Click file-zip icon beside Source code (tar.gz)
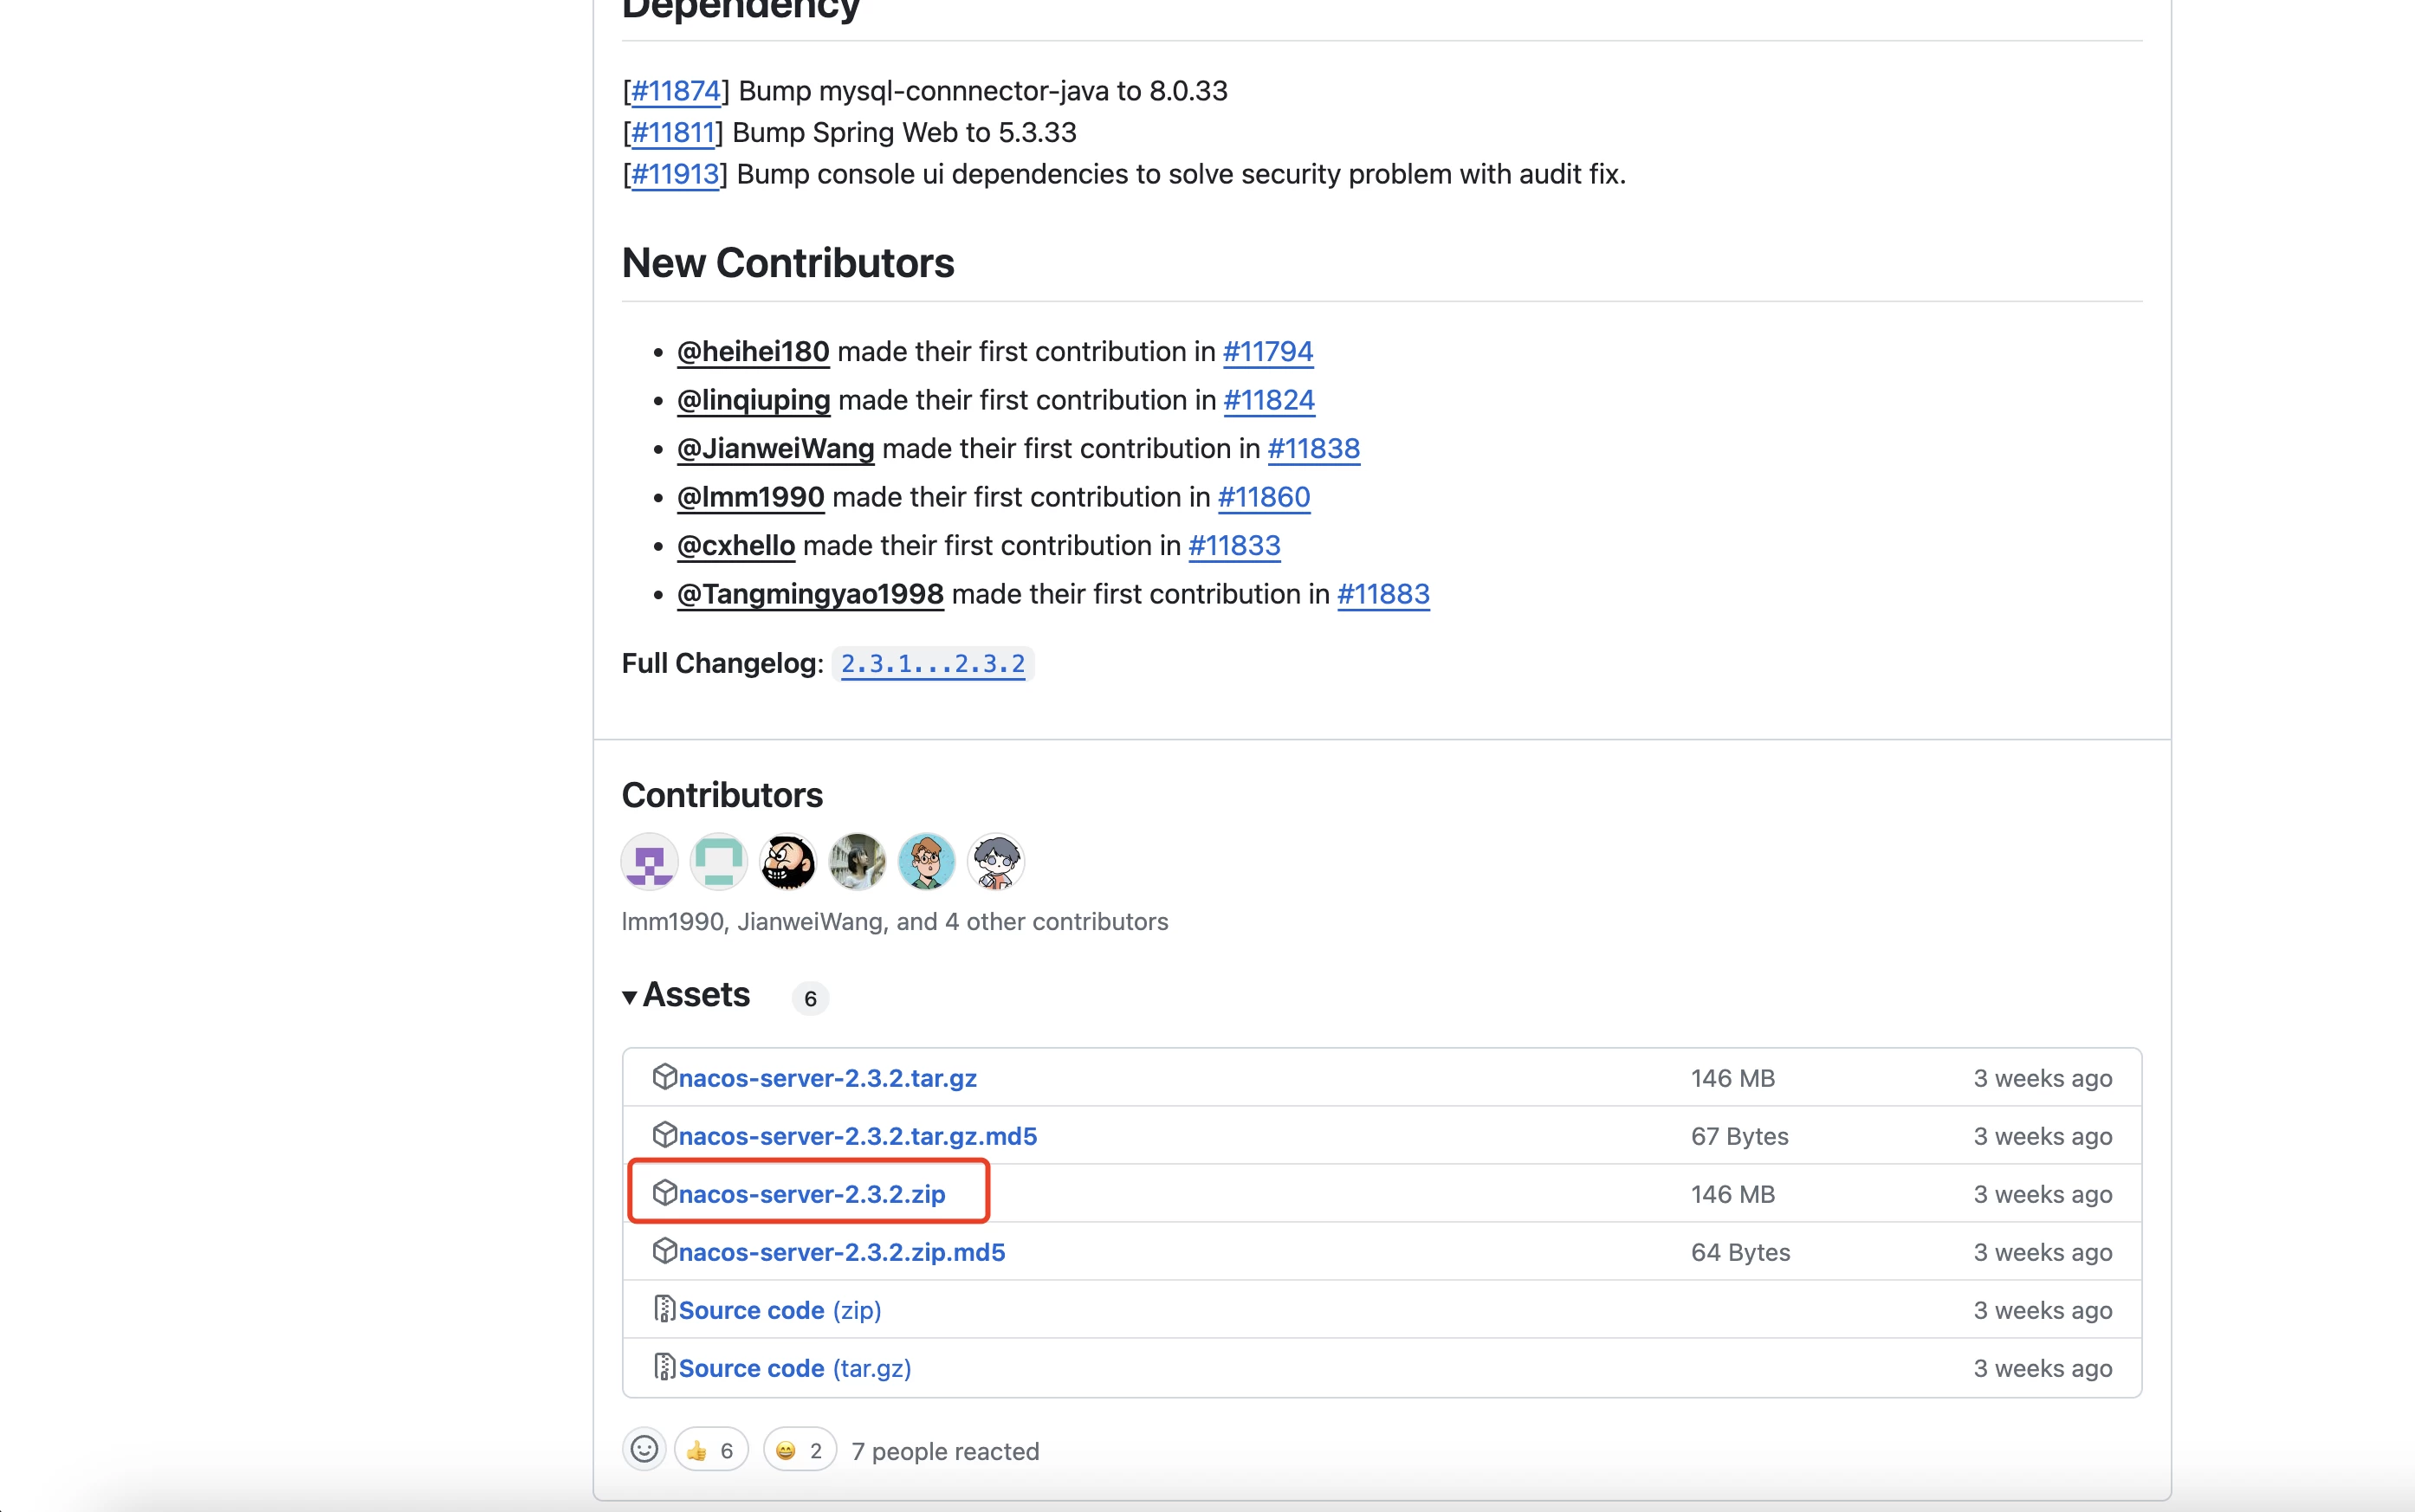 (x=665, y=1367)
